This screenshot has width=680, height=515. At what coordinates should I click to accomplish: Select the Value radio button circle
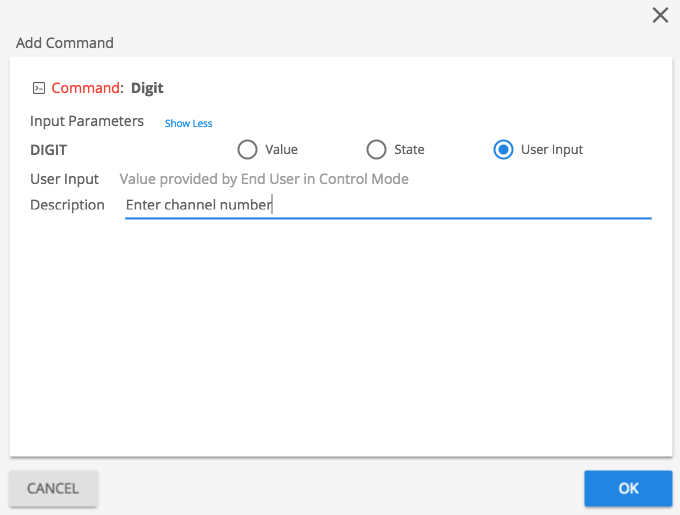247,150
